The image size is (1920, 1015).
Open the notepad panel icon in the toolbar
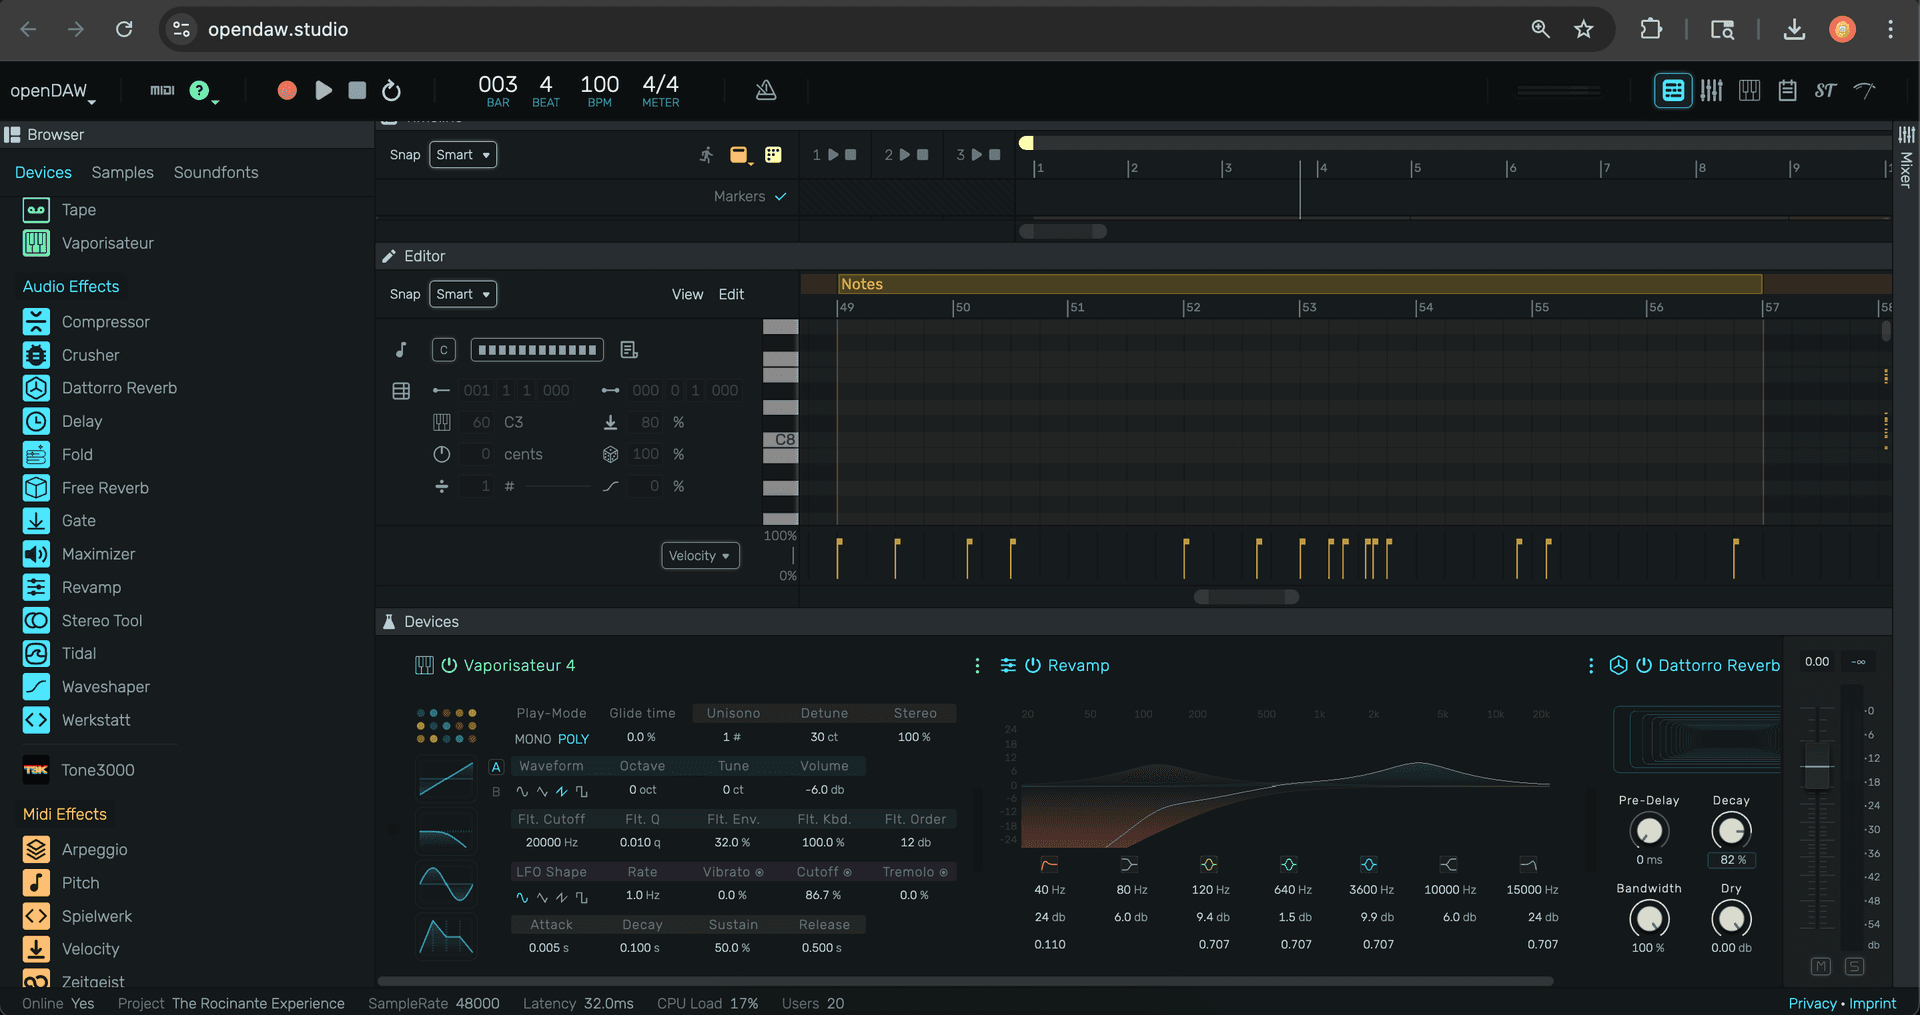tap(1788, 90)
